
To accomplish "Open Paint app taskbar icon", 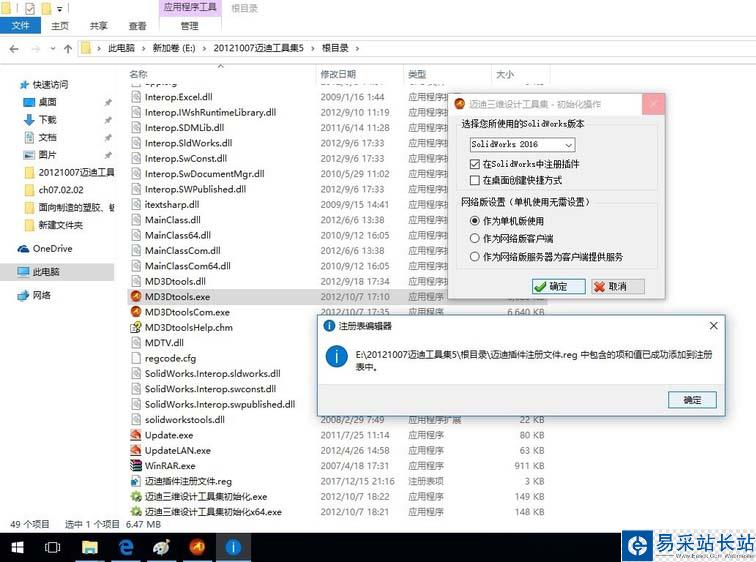I will click(162, 548).
